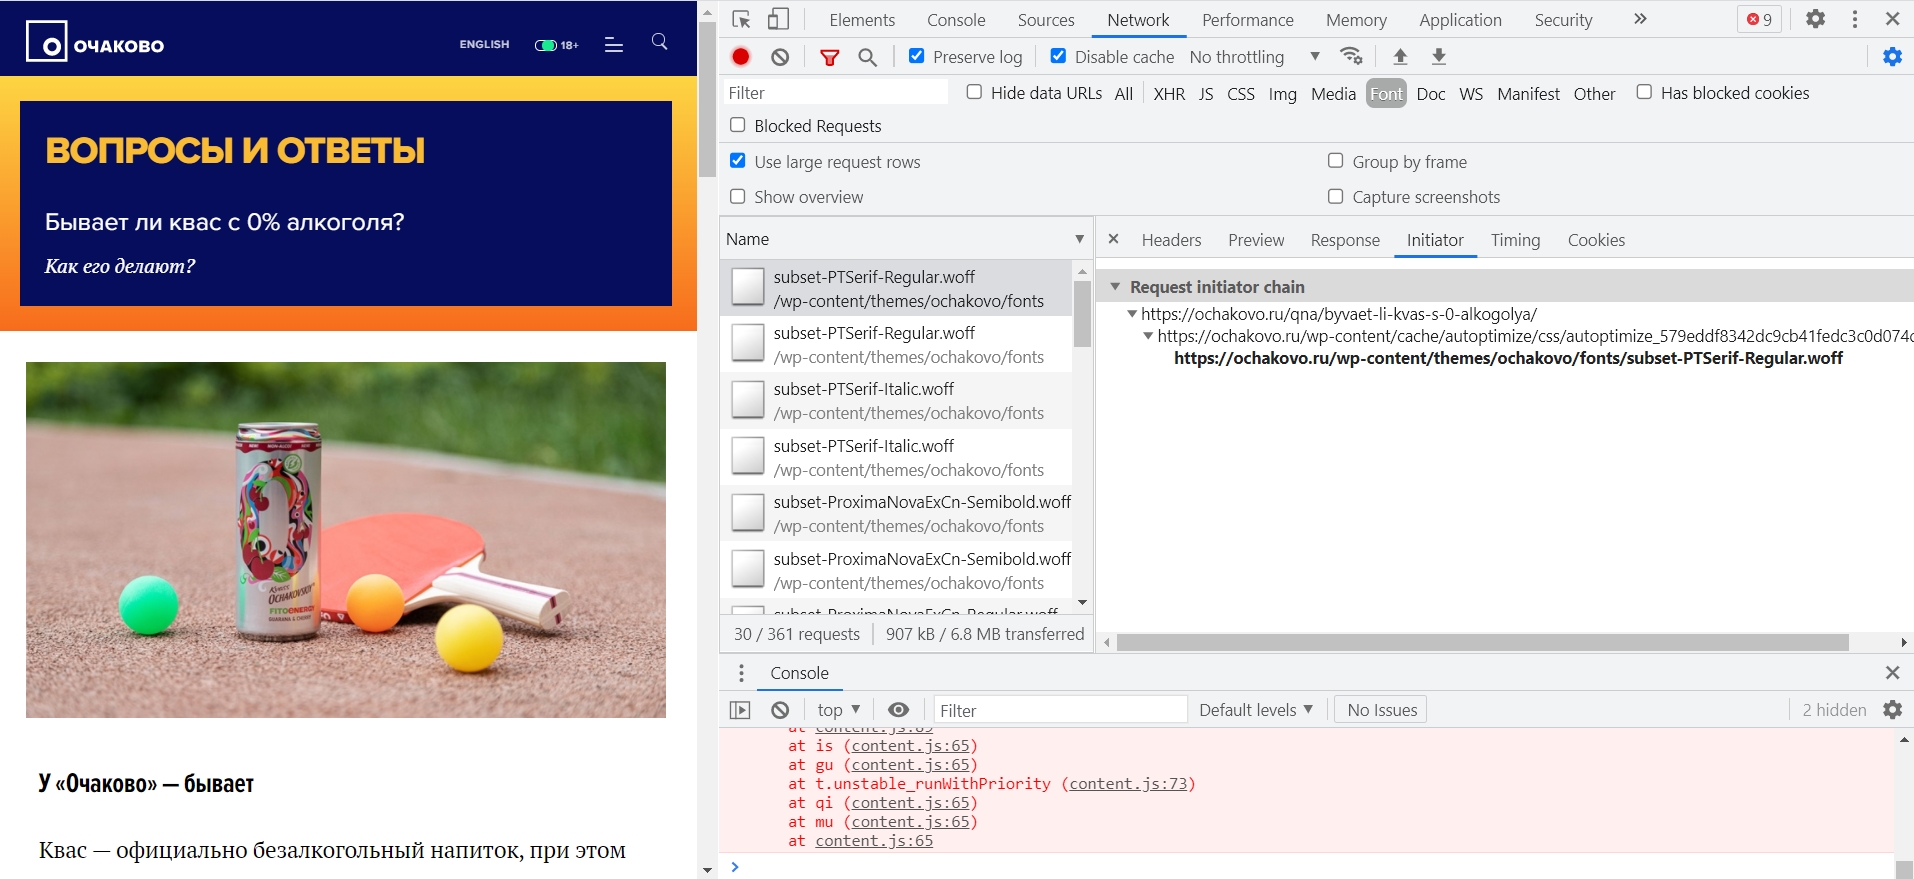Click the console Filter input

[x=1059, y=710]
